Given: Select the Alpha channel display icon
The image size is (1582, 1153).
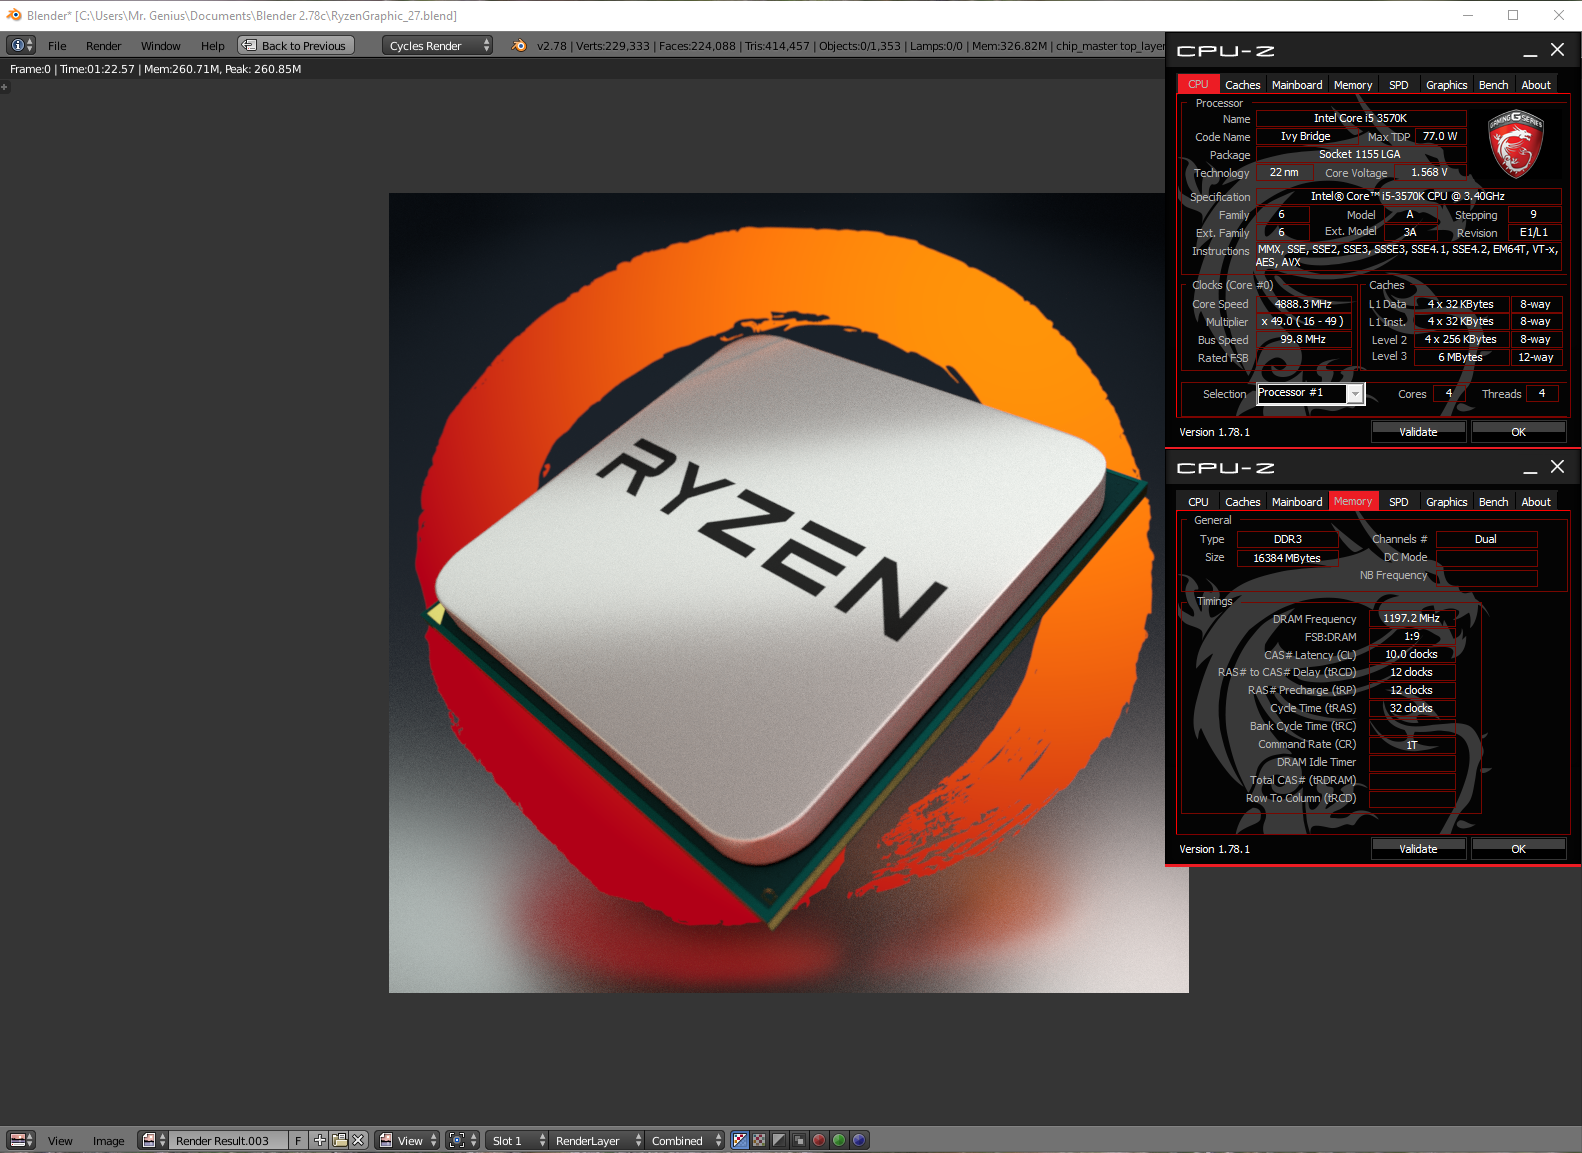Looking at the screenshot, I should [x=780, y=1140].
